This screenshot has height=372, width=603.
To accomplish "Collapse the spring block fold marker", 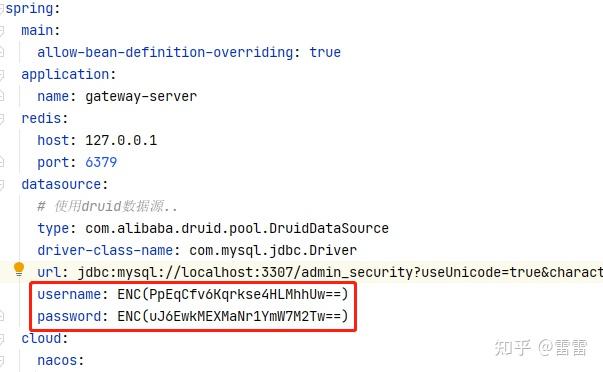I will click(x=1, y=8).
